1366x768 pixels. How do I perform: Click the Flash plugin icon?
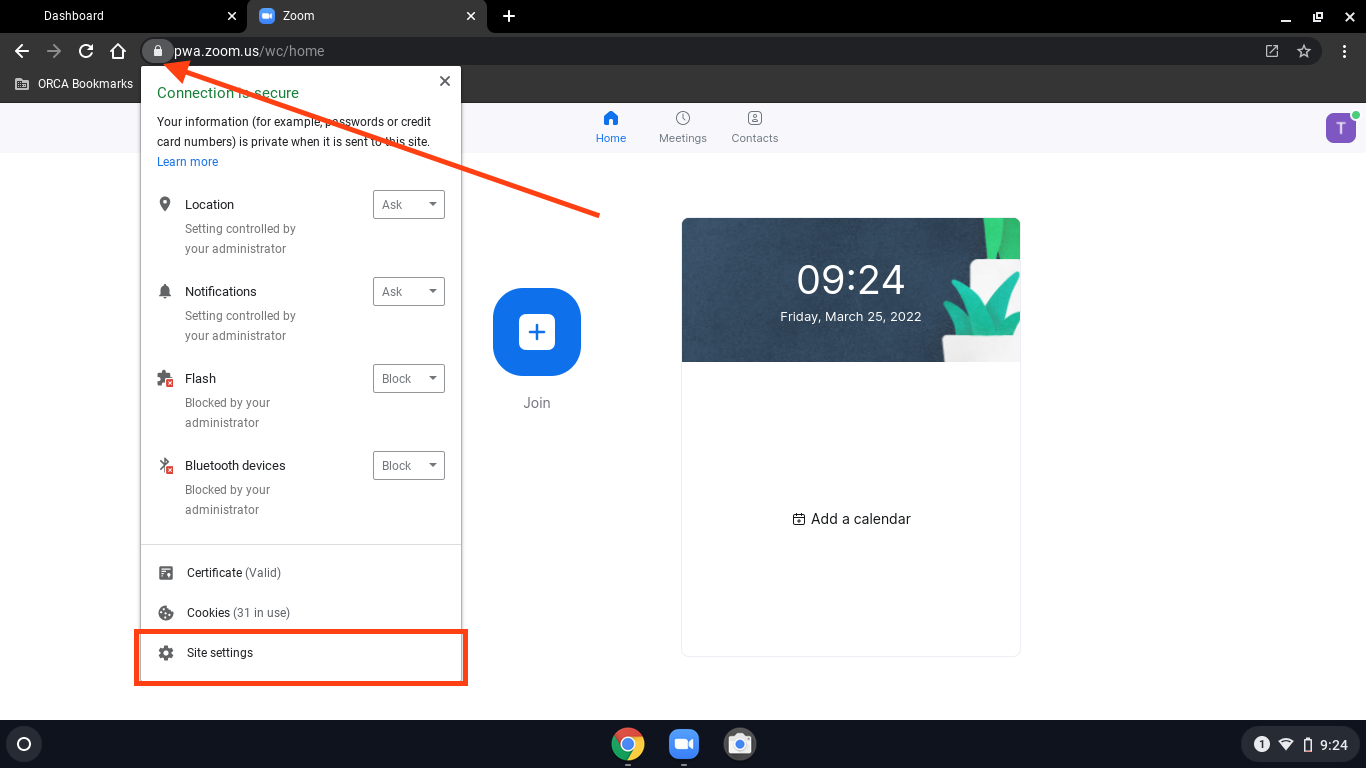tap(165, 378)
